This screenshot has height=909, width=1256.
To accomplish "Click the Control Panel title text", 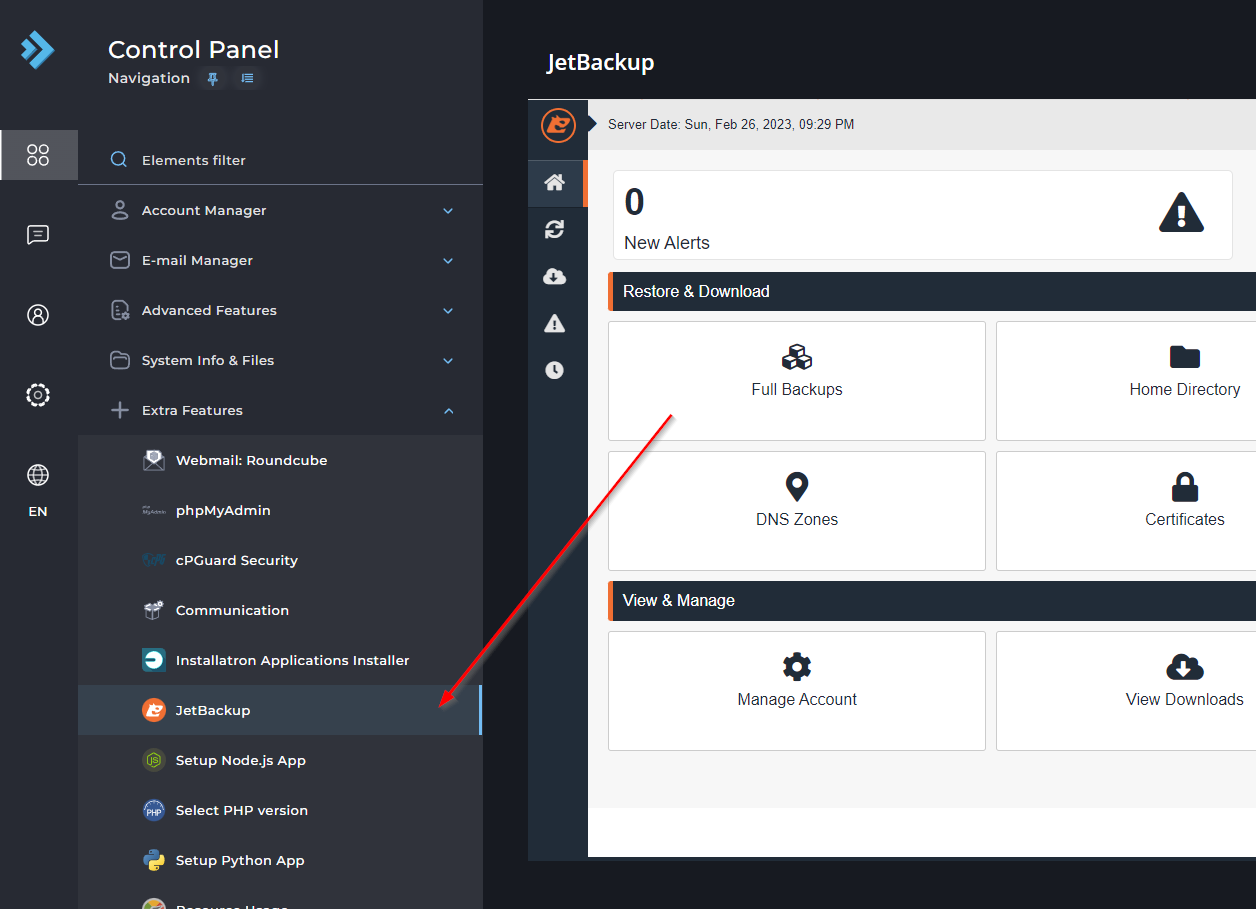I will (194, 50).
